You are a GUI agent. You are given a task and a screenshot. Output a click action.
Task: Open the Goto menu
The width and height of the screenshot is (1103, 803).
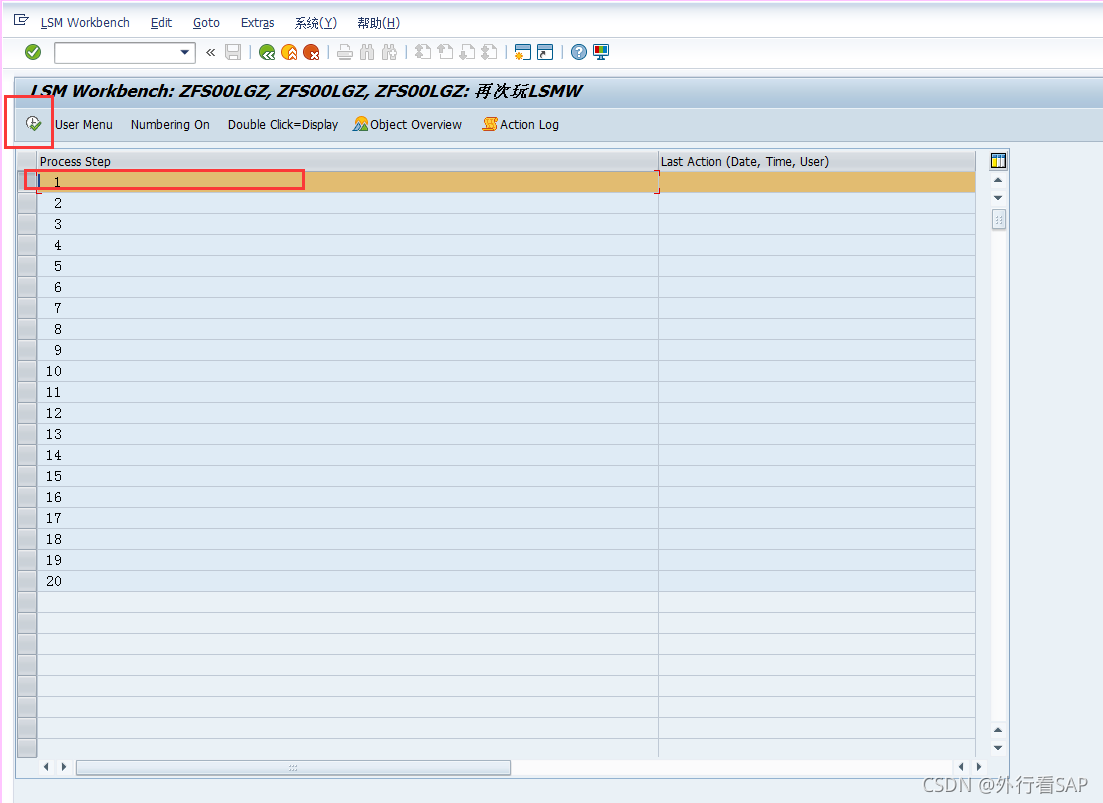206,23
